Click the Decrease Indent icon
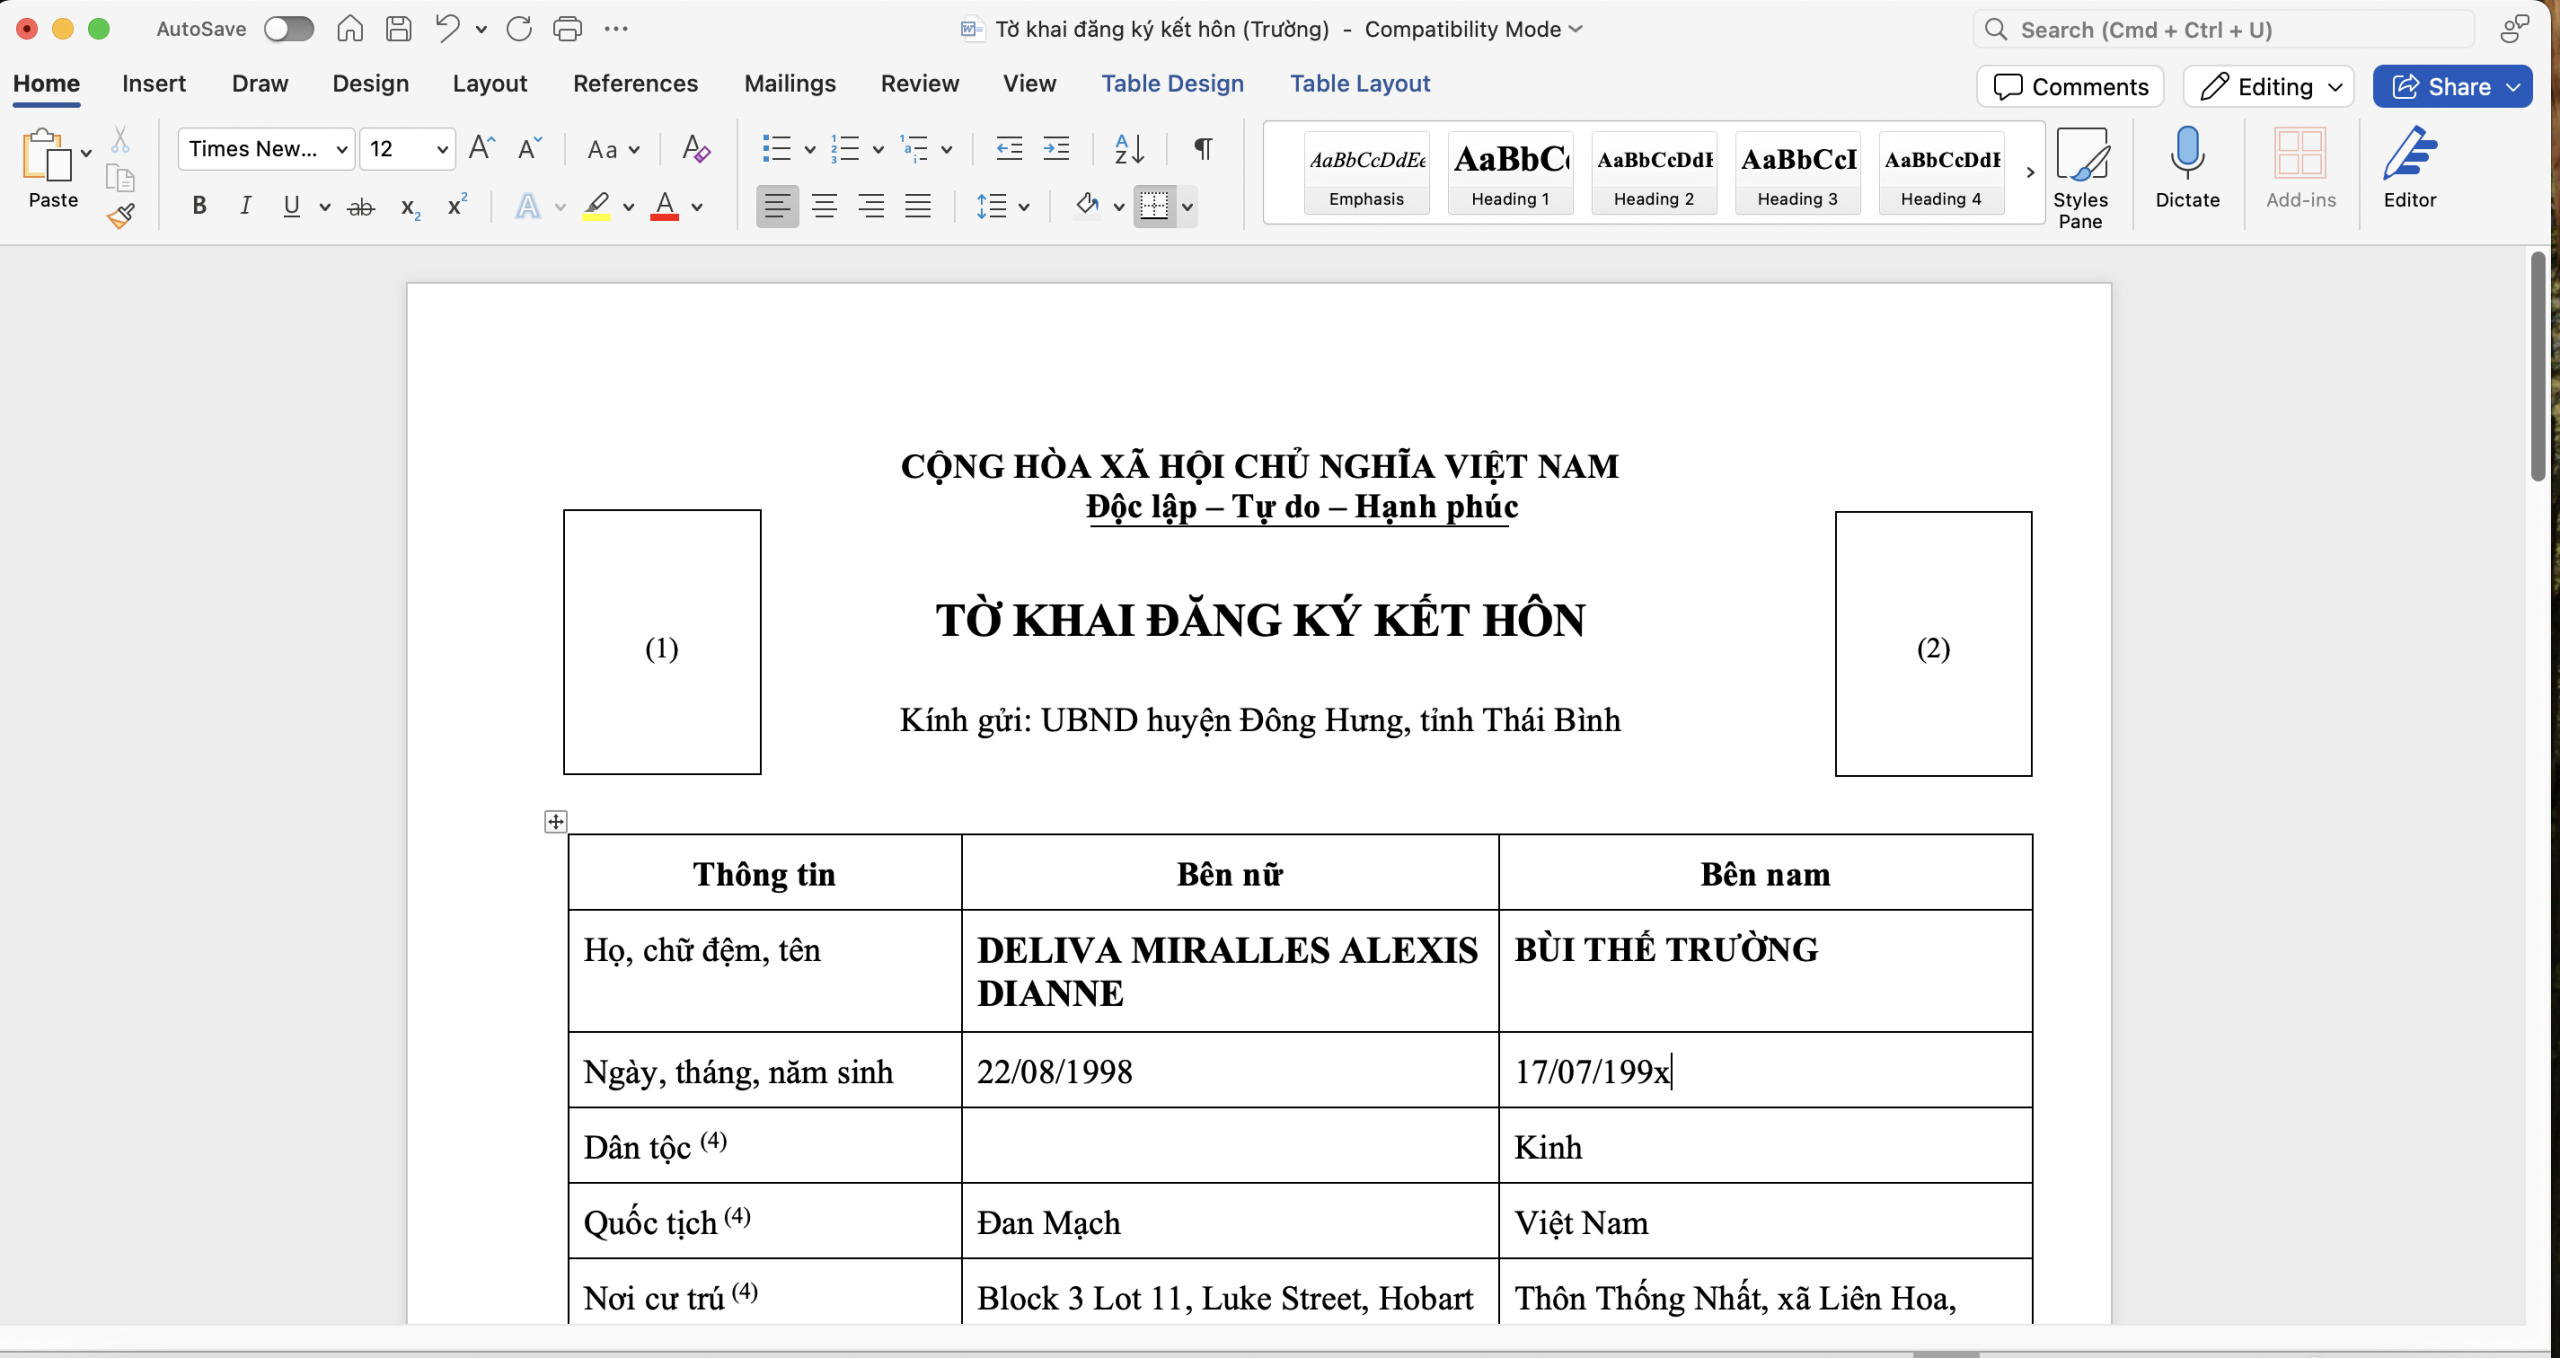The height and width of the screenshot is (1358, 2560). click(1009, 149)
